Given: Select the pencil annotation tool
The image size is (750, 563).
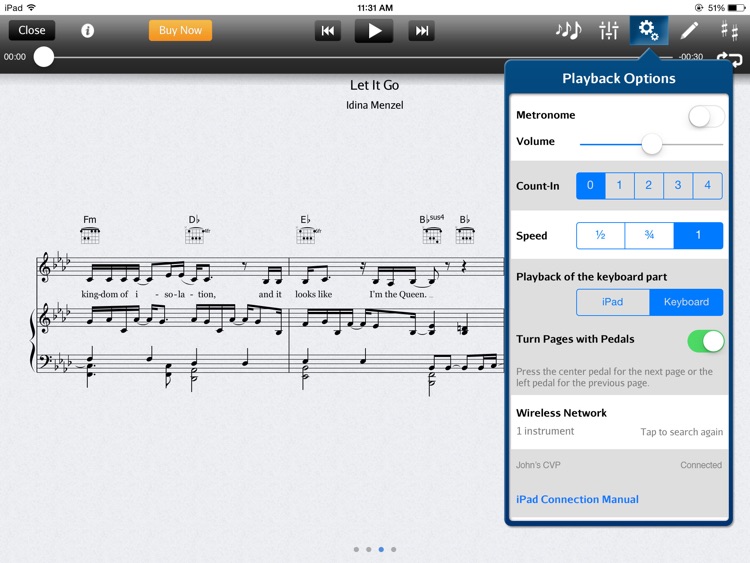Looking at the screenshot, I should click(x=689, y=30).
